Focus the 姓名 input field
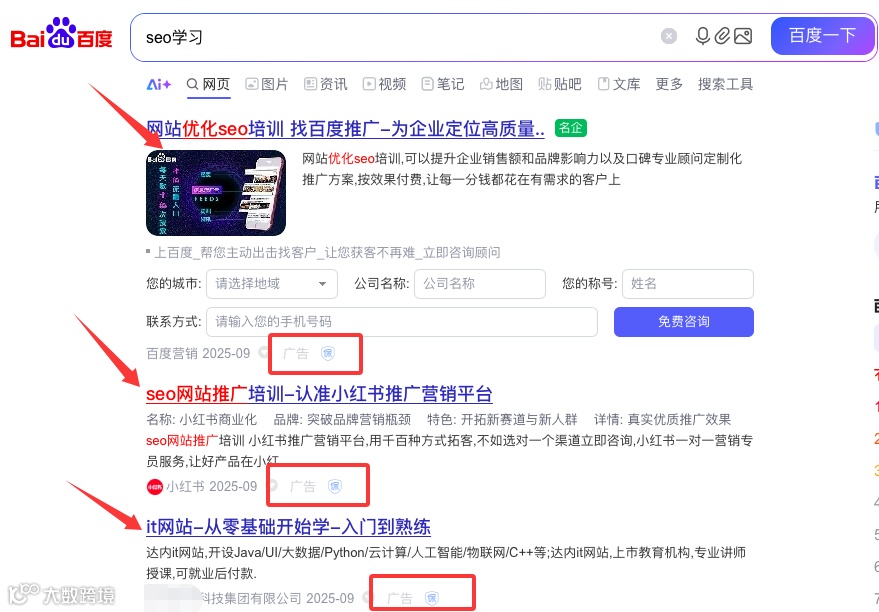This screenshot has width=879, height=612. (x=688, y=284)
